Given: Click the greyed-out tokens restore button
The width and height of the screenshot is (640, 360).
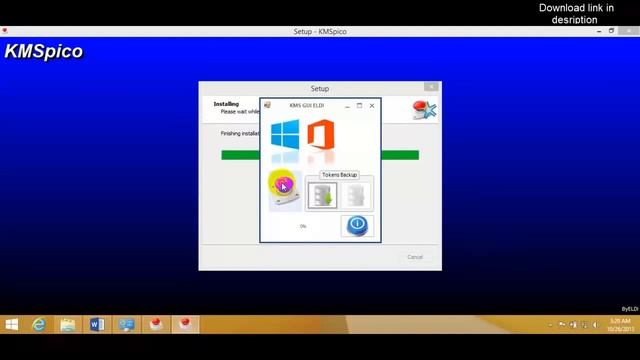Looking at the screenshot, I should pos(356,196).
